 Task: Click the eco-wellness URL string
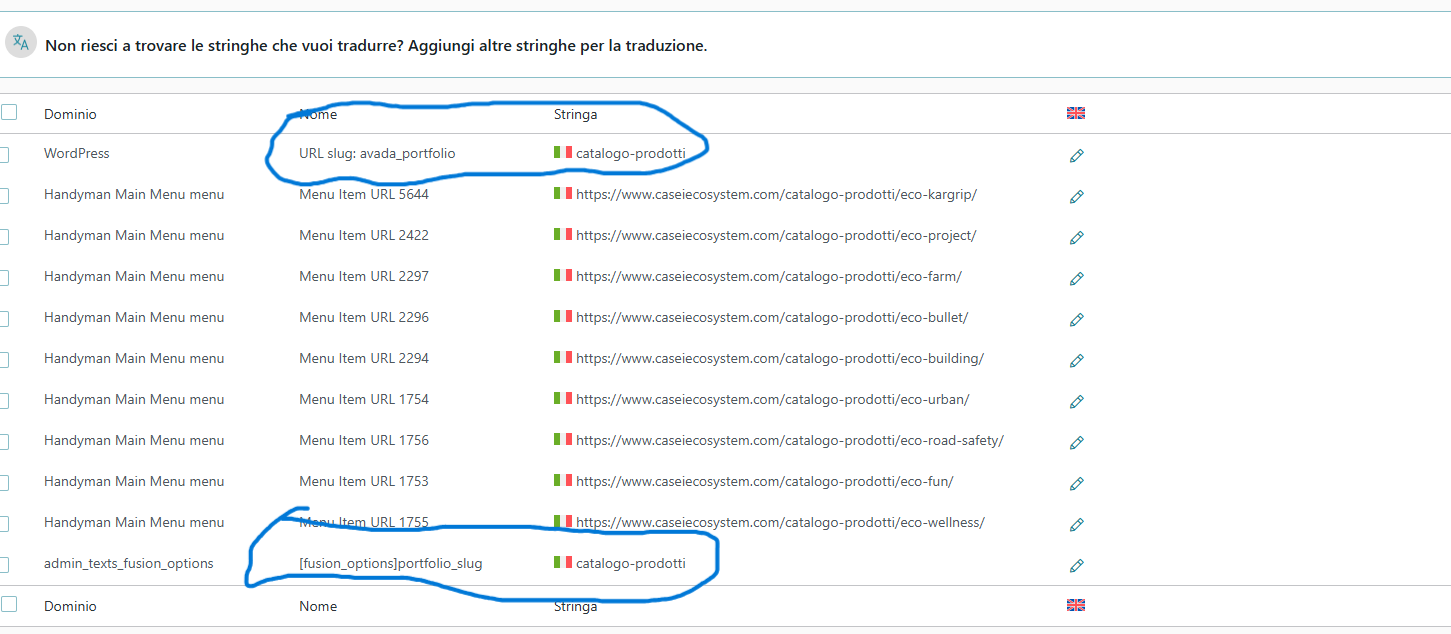[780, 522]
